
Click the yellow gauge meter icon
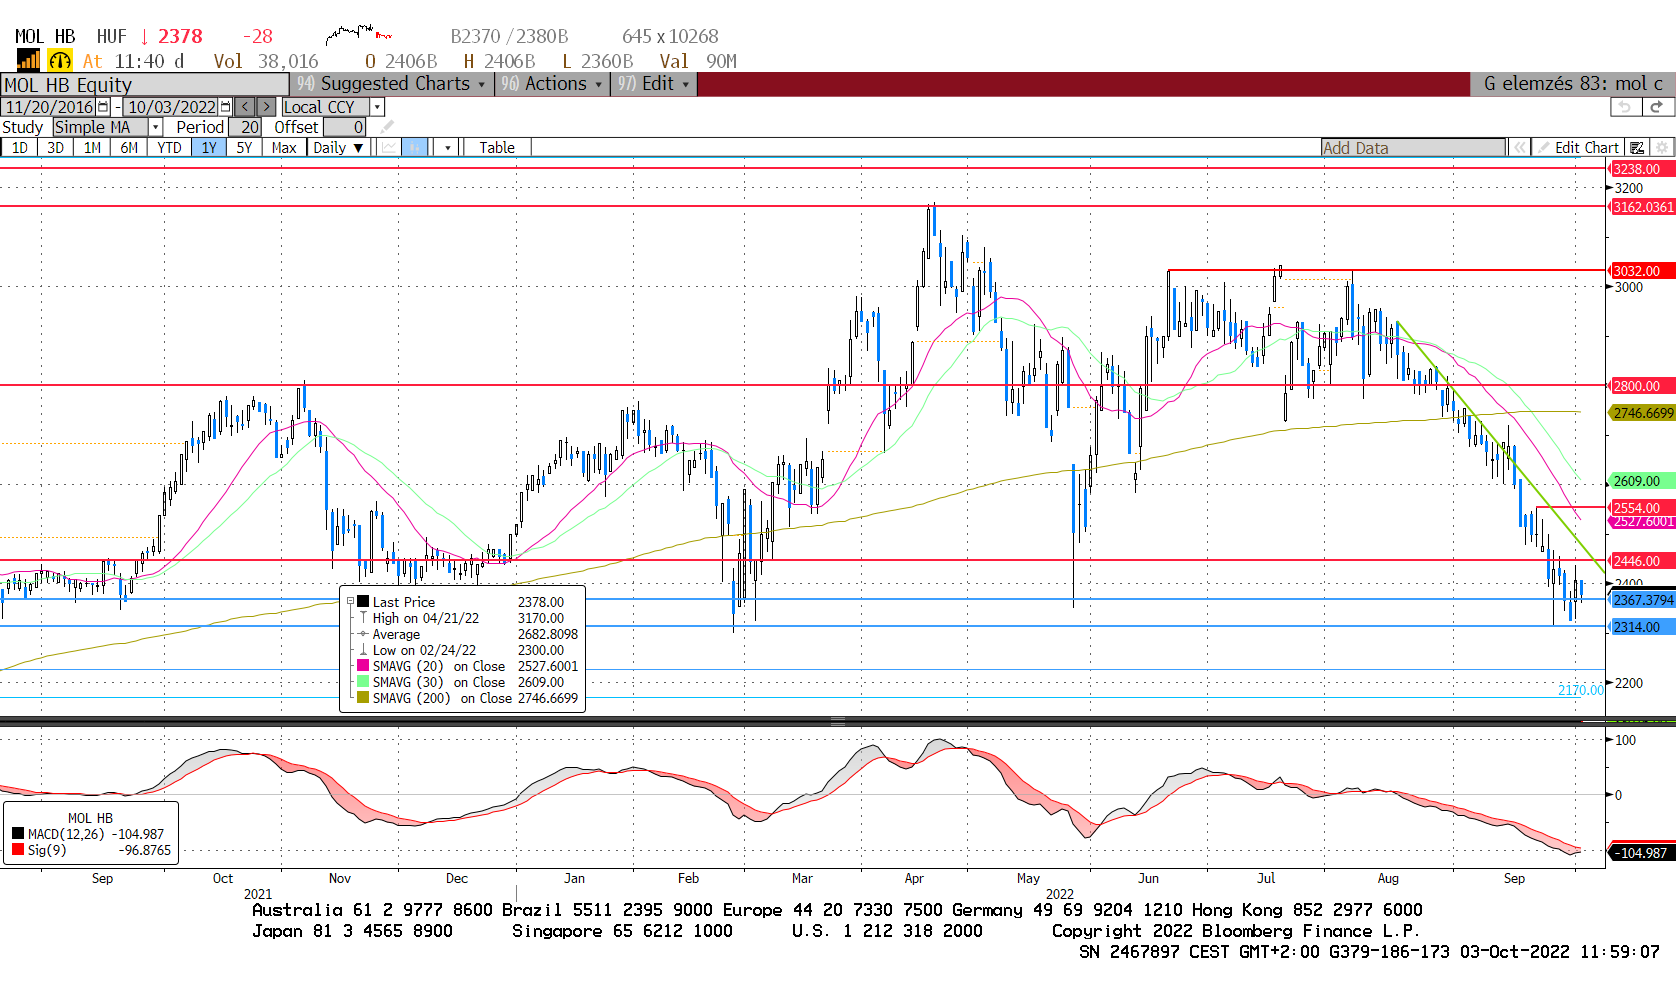pyautogui.click(x=60, y=60)
